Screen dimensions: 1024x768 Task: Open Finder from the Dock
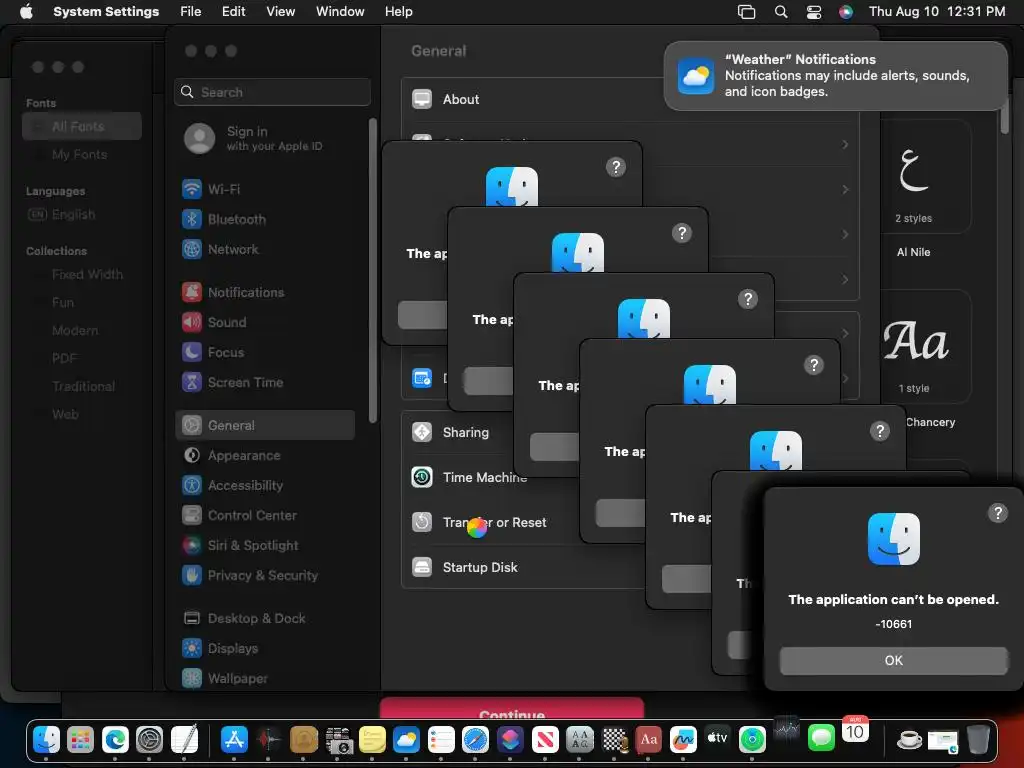point(46,739)
